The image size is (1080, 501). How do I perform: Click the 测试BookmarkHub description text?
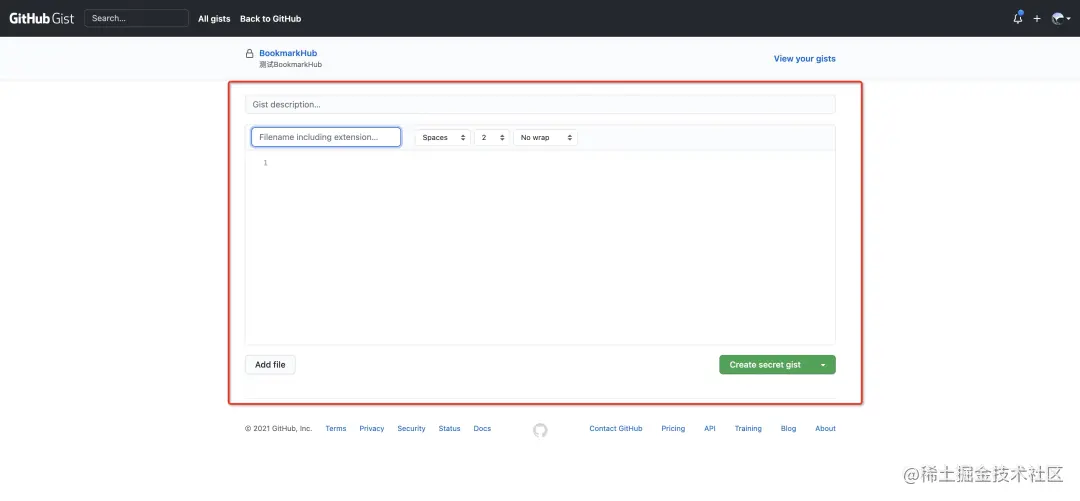(x=290, y=65)
